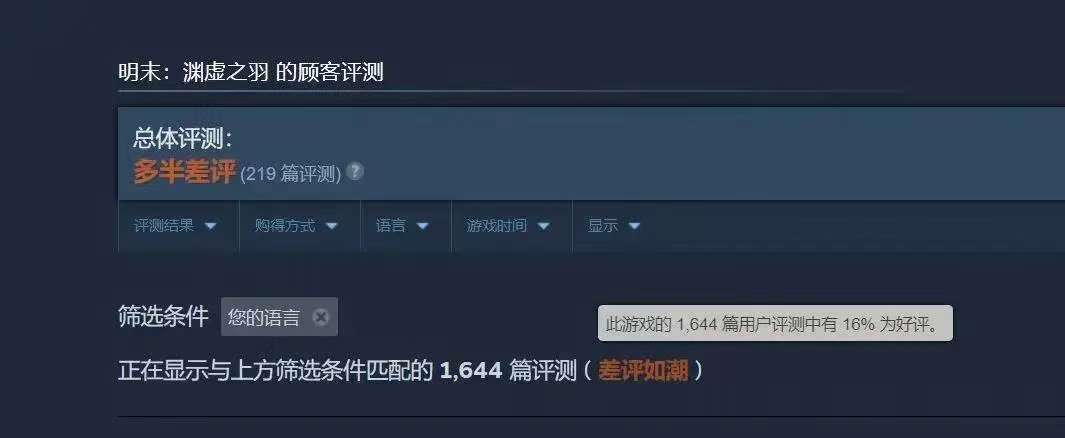Image resolution: width=1065 pixels, height=438 pixels.
Task: Remove the 您的语言 filter with its X icon
Action: (321, 317)
